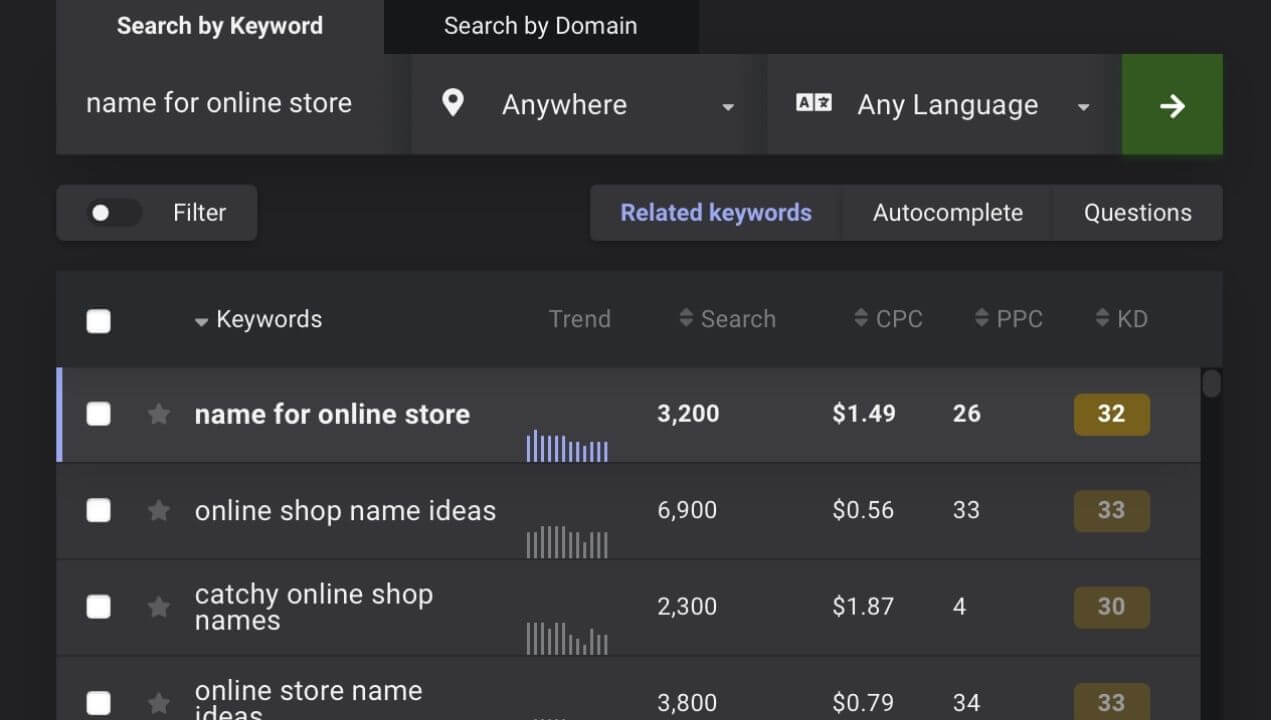The image size is (1280, 720).
Task: Click the Trend column header
Action: click(x=580, y=319)
